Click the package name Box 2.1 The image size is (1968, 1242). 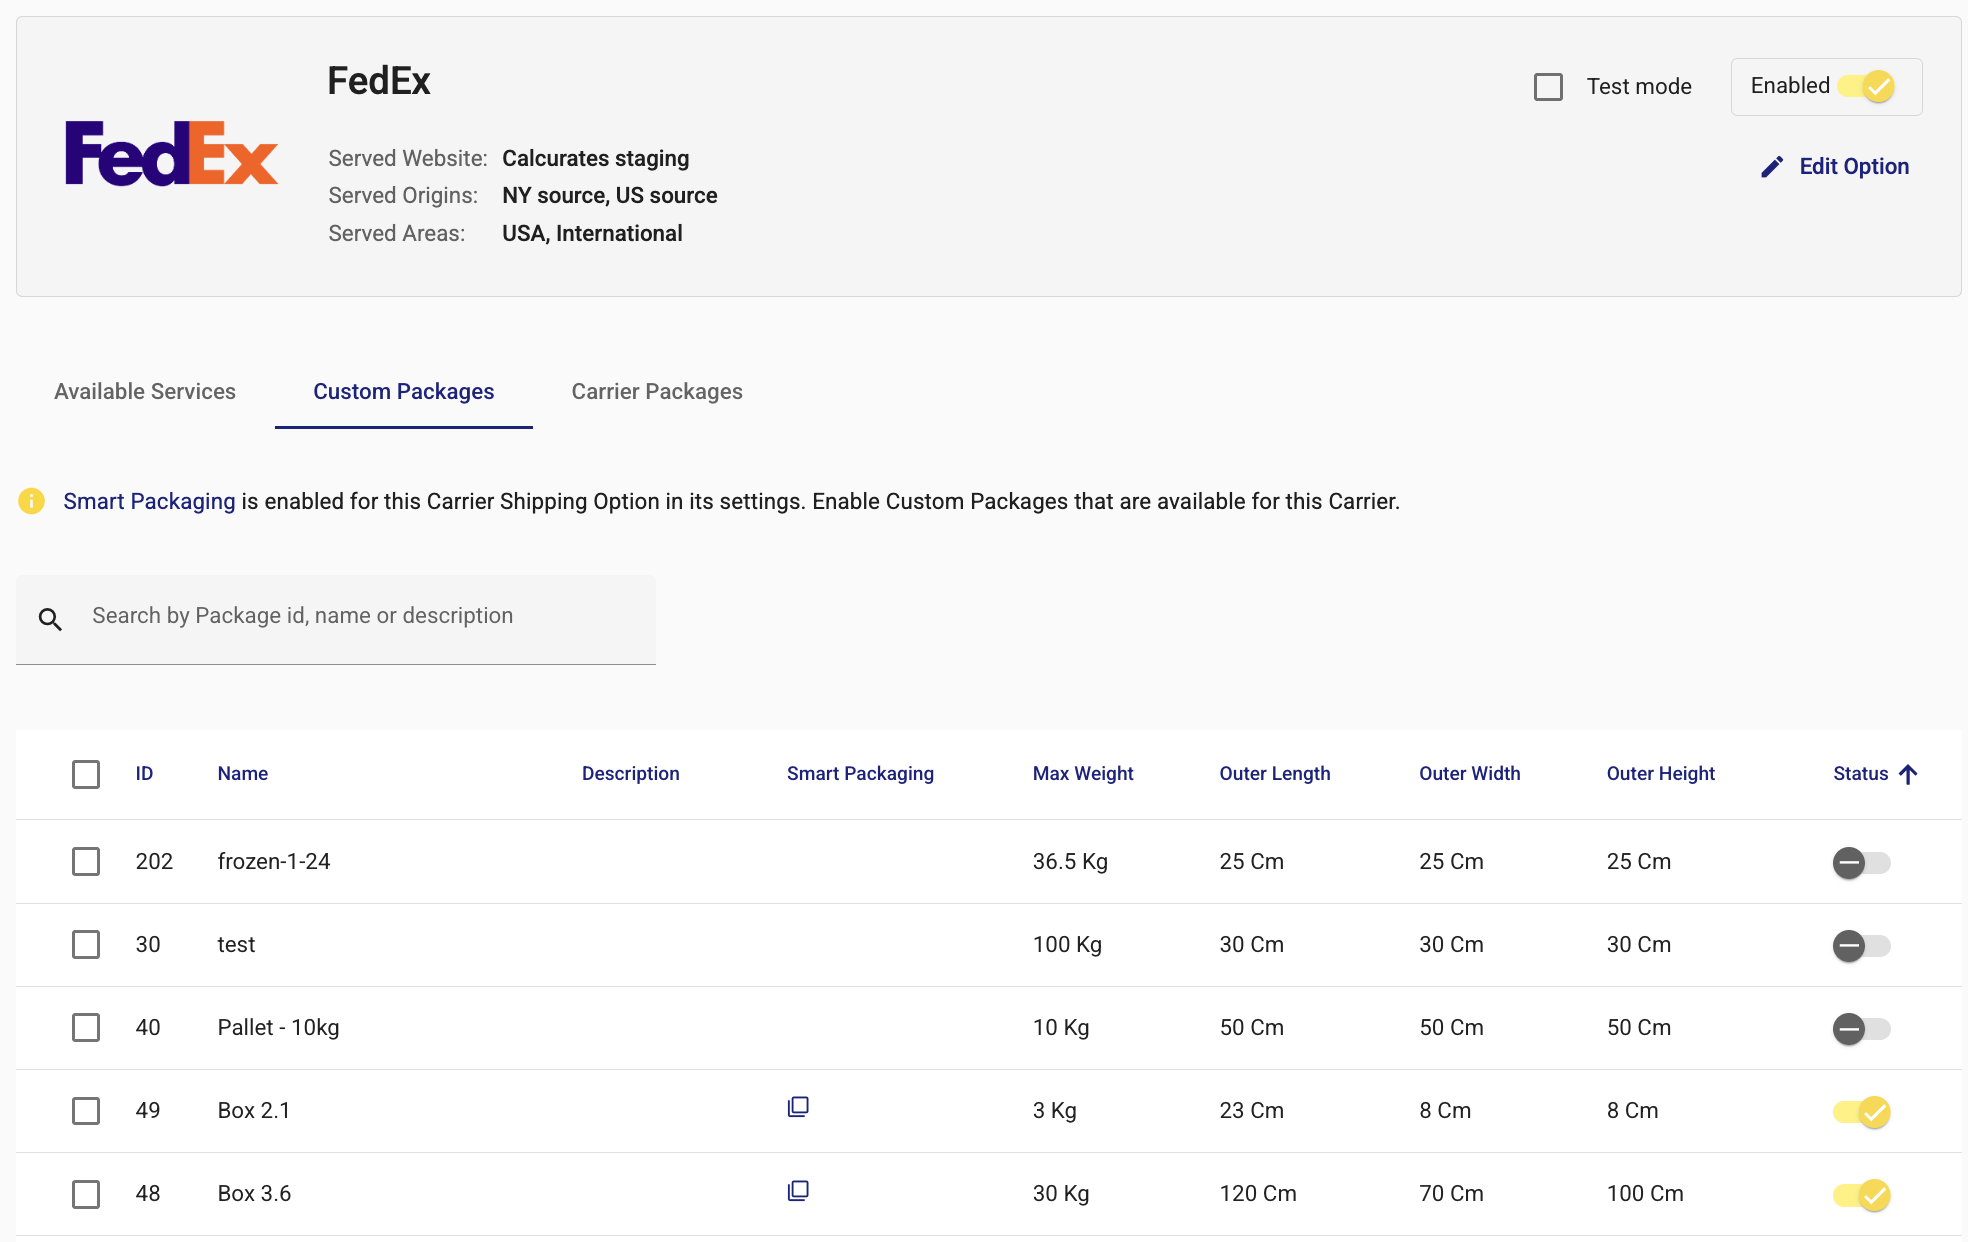coord(254,1111)
